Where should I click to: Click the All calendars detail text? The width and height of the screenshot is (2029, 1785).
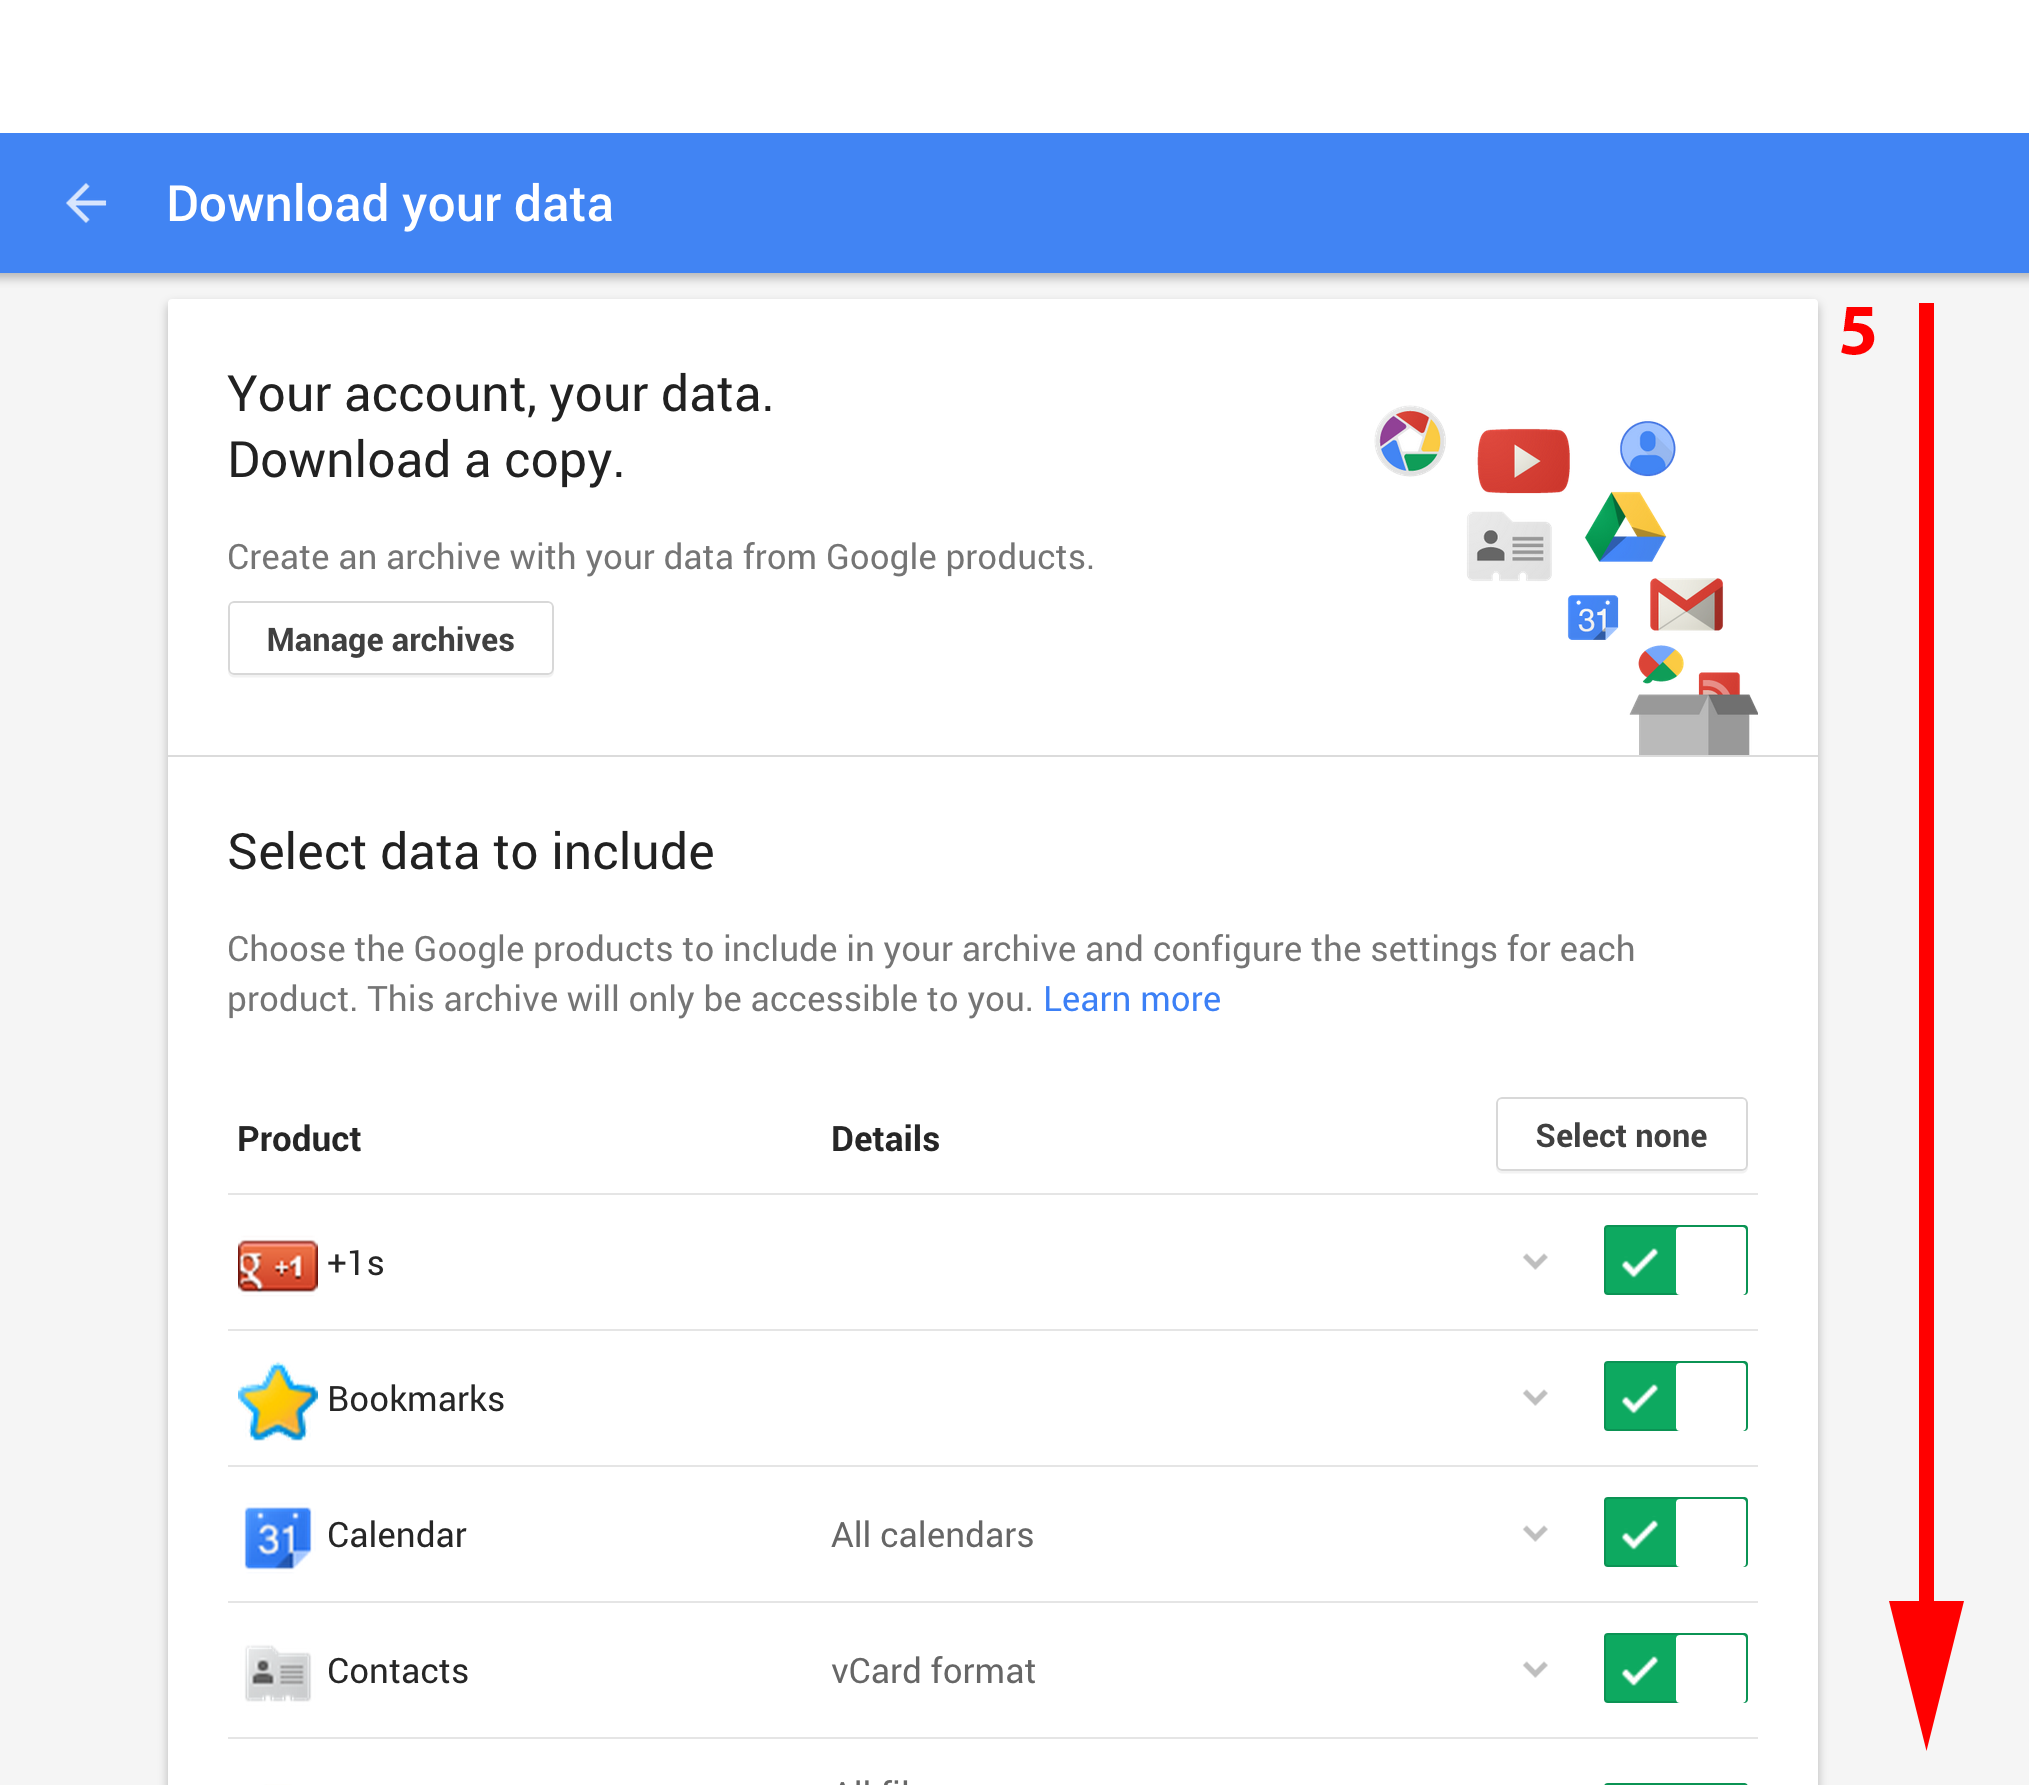(932, 1534)
